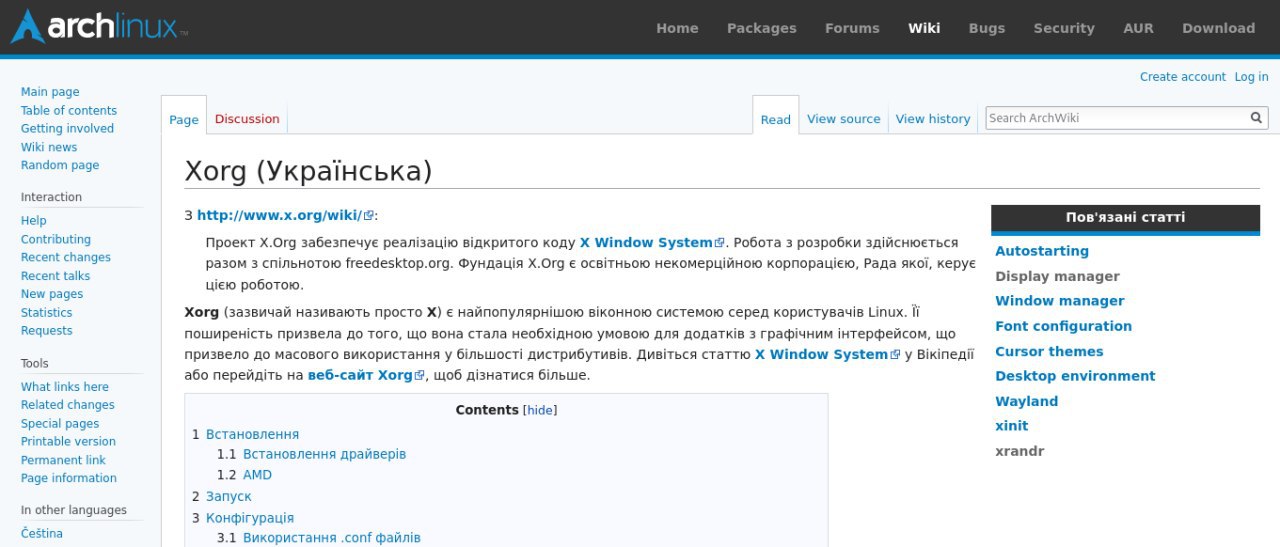
Task: Switch to the Discussion tab
Action: [247, 119]
